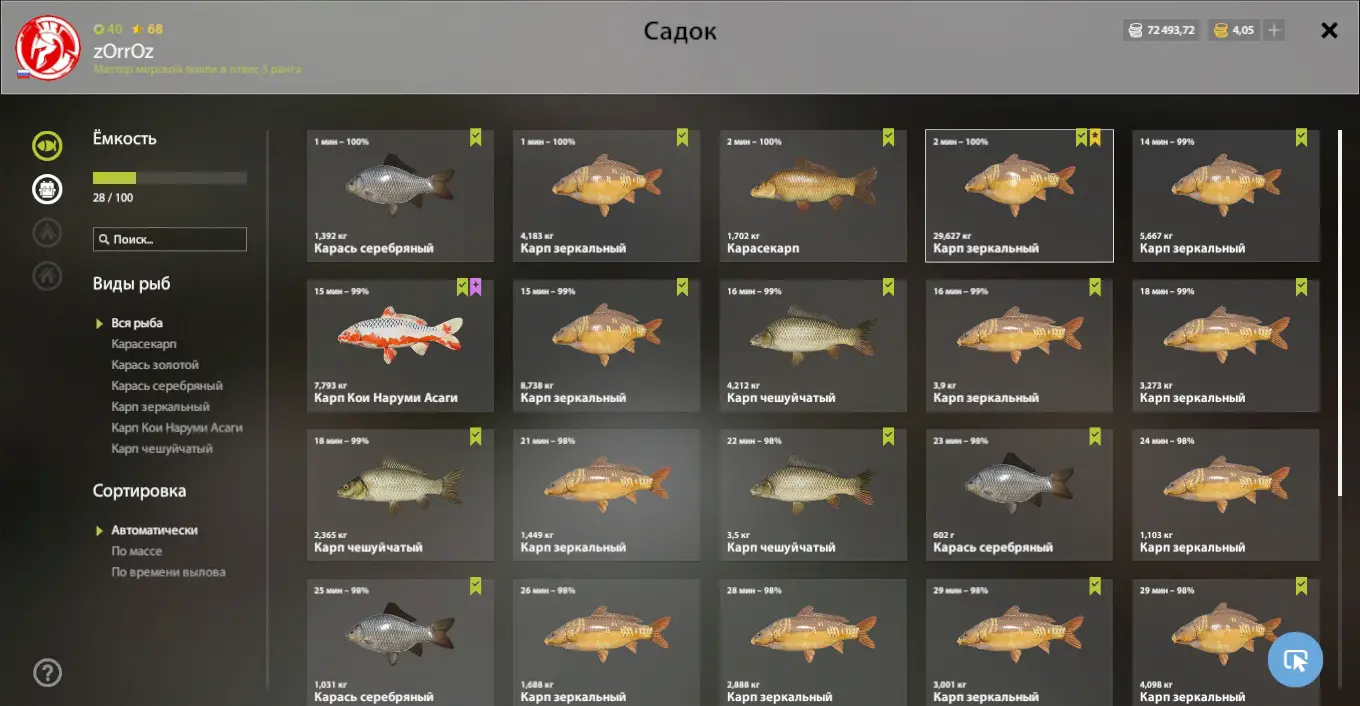Screen dimensions: 1360x706
Task: Open the fish keepnet sidebar icon
Action: (47, 146)
